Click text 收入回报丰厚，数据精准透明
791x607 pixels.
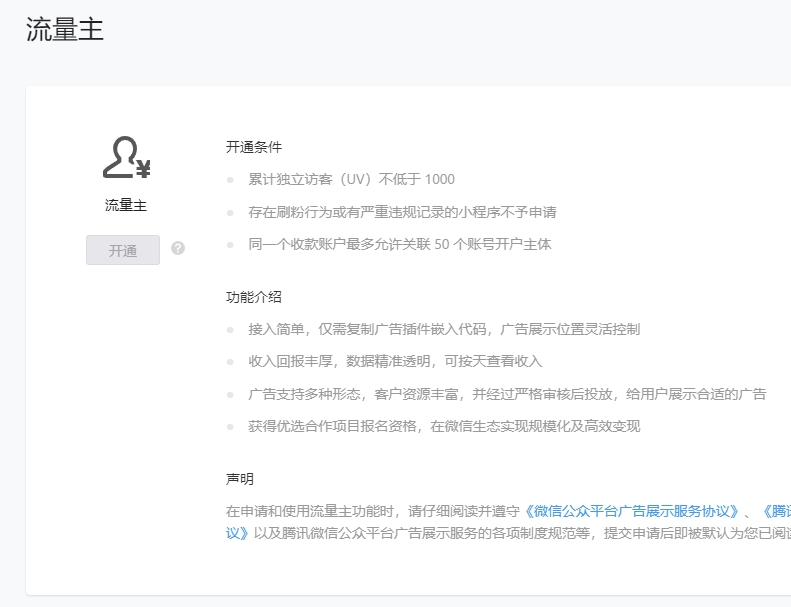pos(339,361)
